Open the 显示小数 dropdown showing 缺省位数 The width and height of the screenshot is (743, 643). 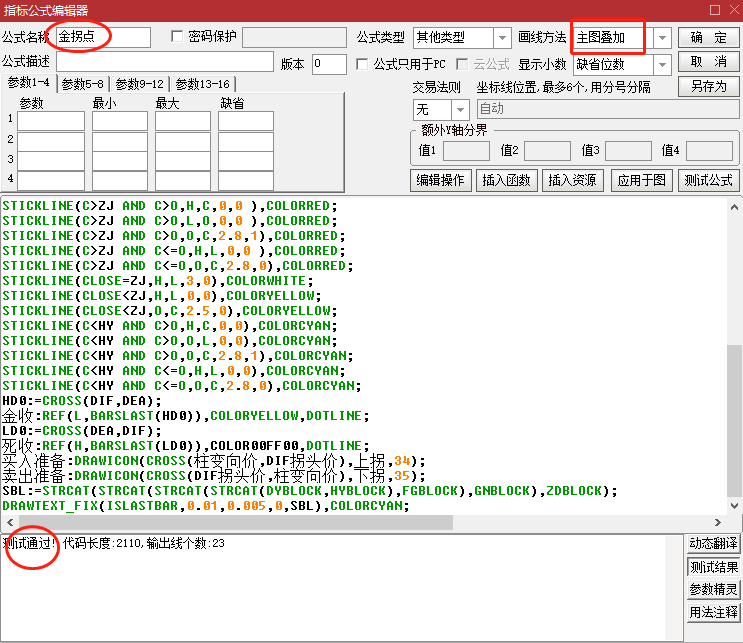click(x=622, y=64)
